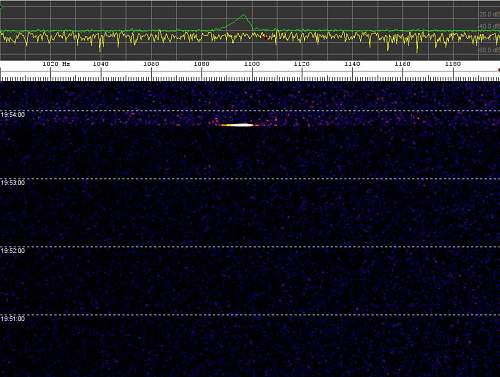Click the 1060 frequency scale label

[x=151, y=64]
